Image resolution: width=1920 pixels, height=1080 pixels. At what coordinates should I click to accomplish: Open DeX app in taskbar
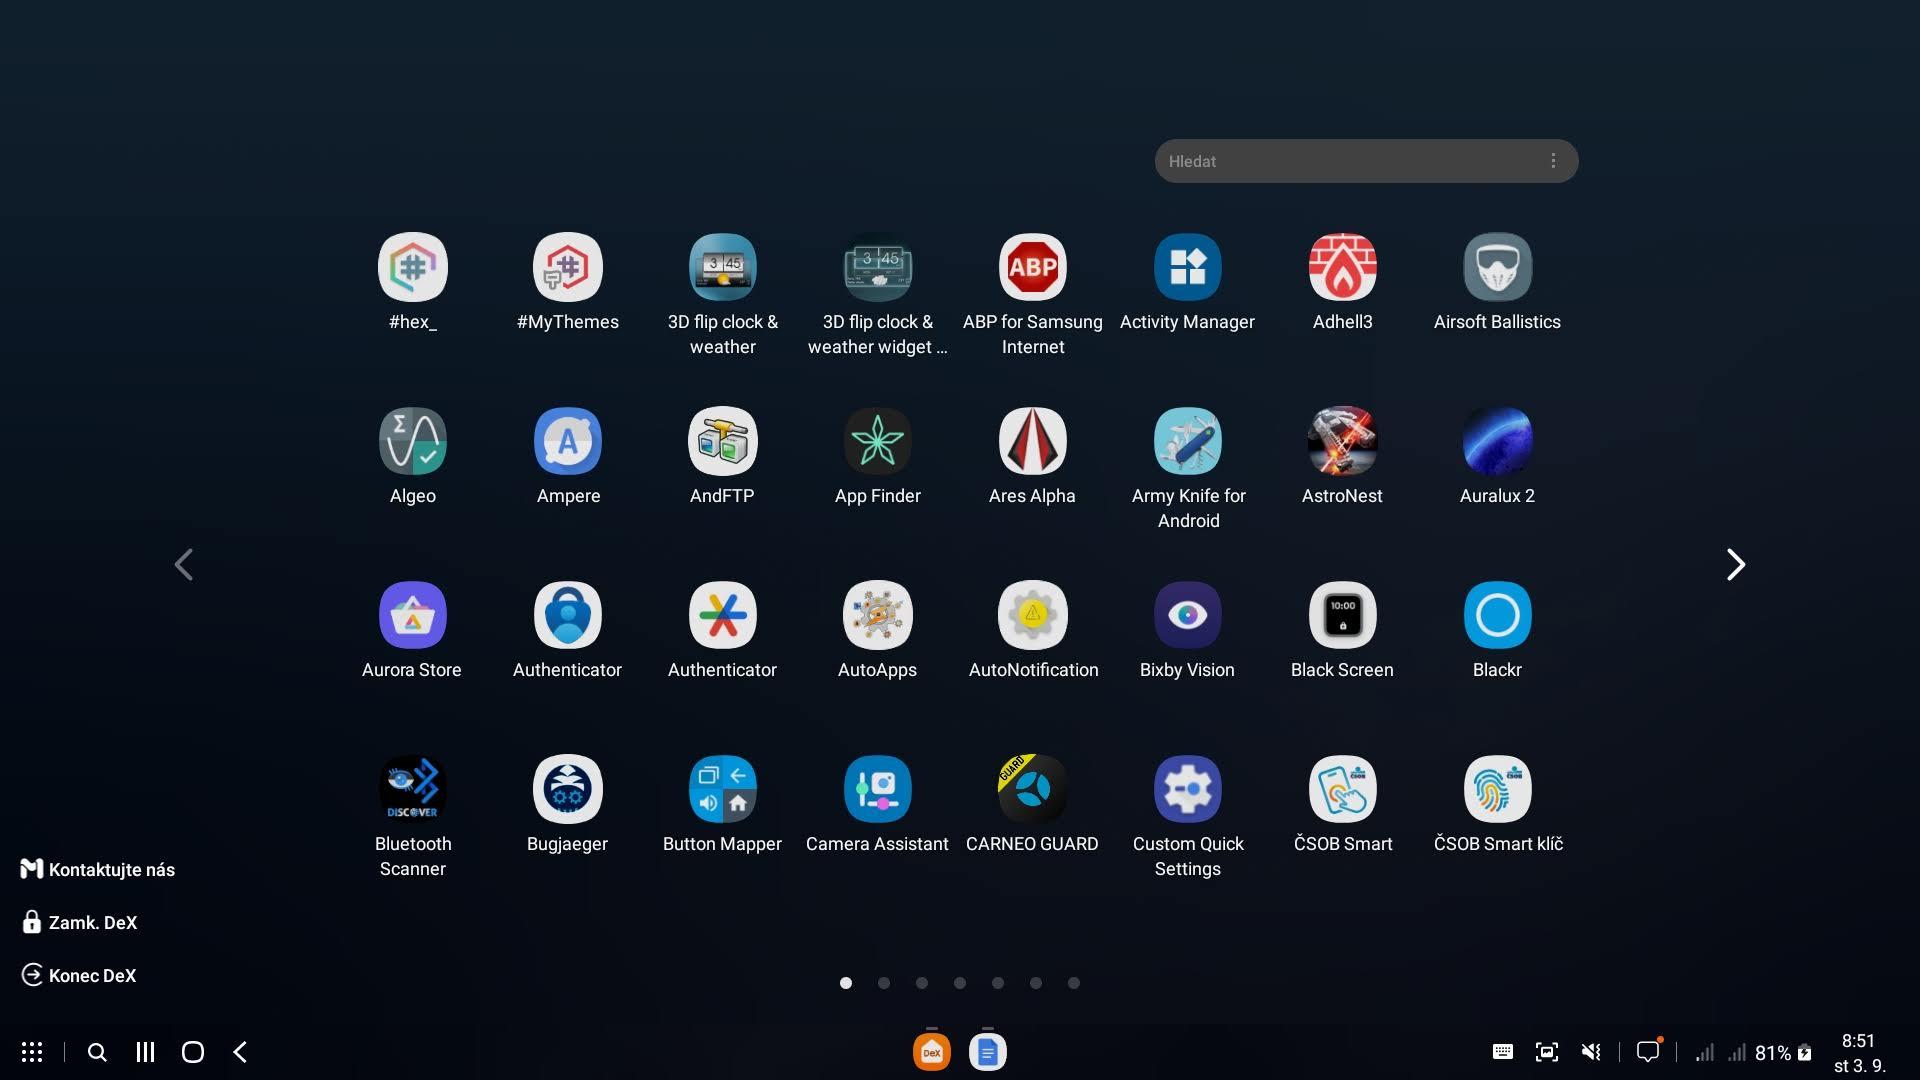[932, 1052]
